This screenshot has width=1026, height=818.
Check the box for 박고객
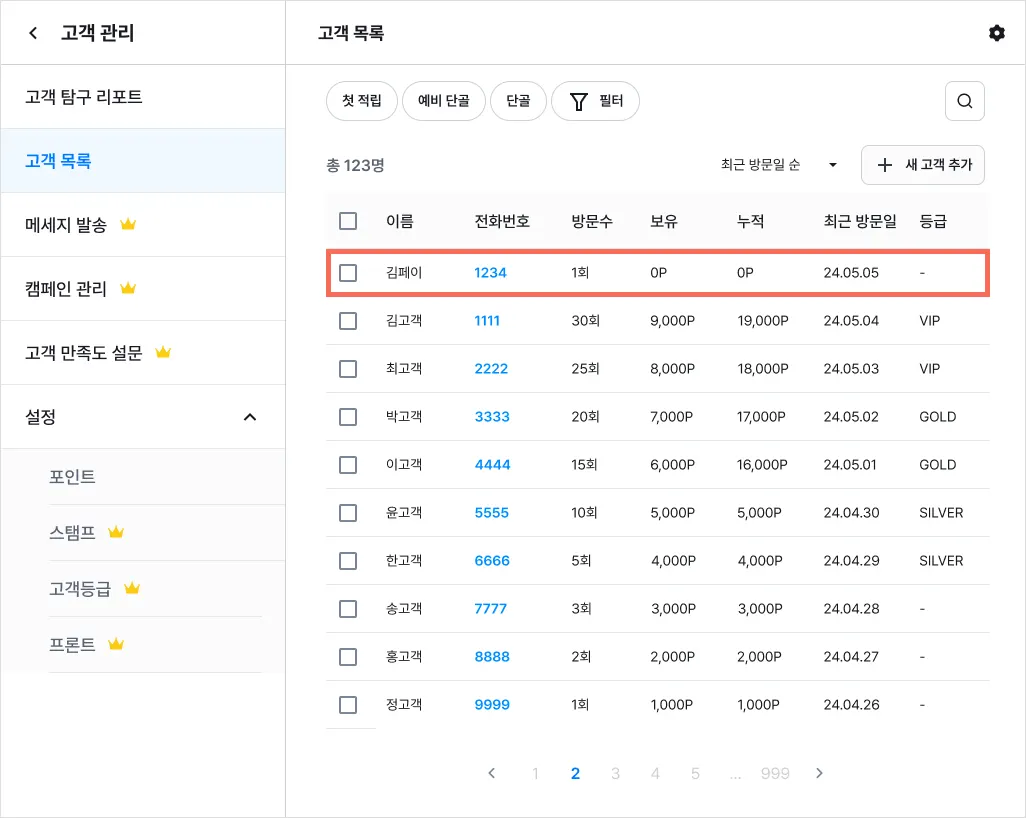click(348, 417)
